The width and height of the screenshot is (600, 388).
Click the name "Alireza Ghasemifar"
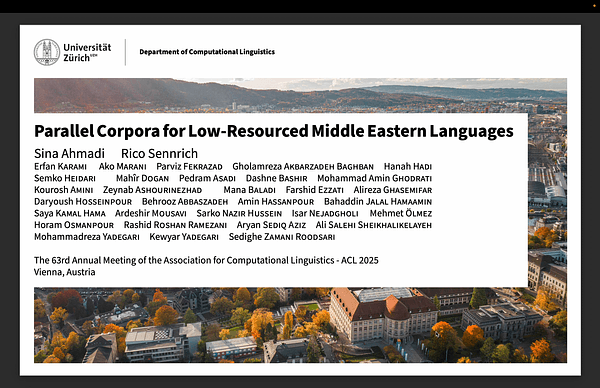393,190
